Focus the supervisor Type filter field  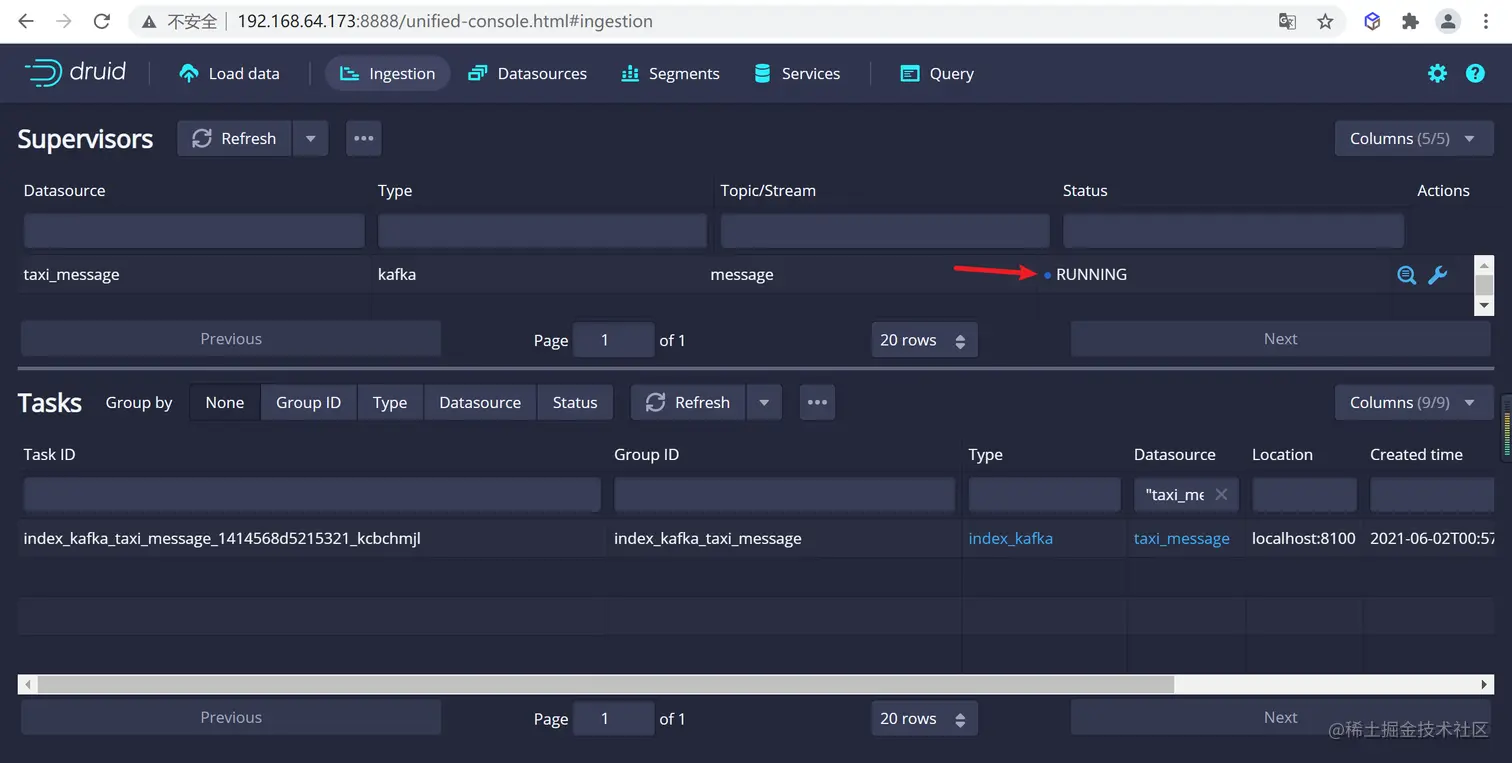(542, 231)
